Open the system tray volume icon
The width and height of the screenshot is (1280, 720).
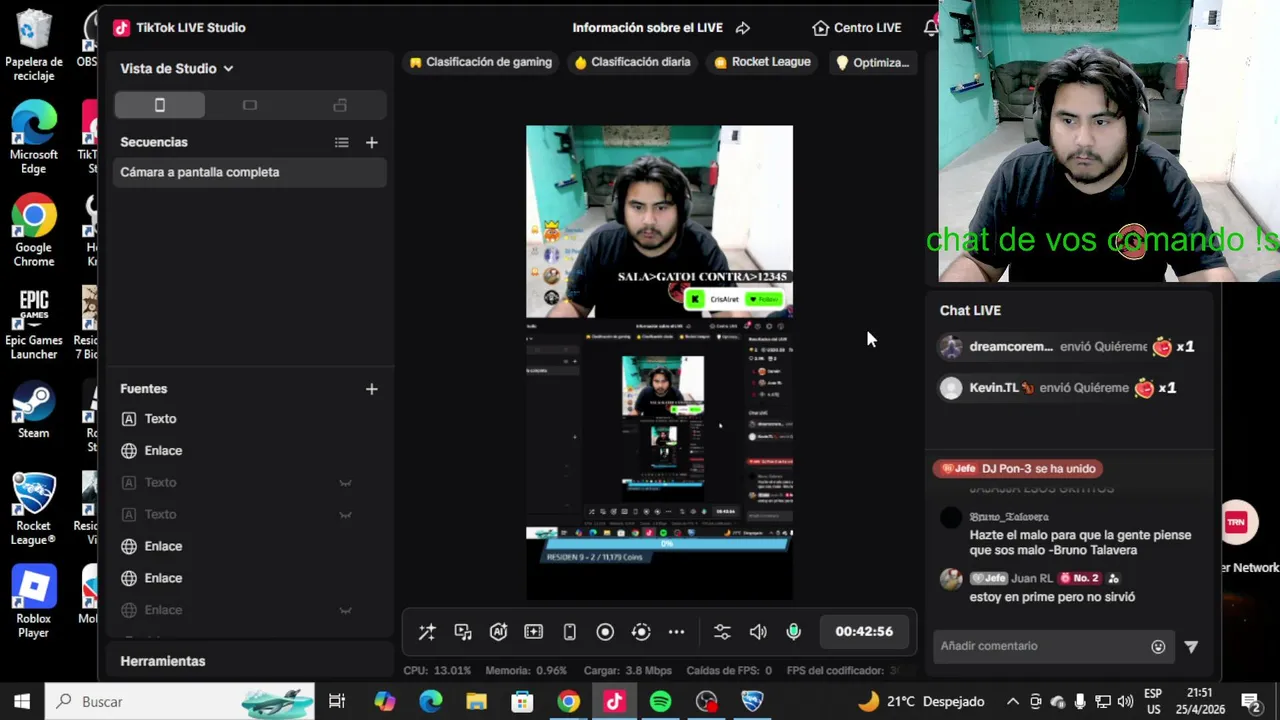point(1125,702)
